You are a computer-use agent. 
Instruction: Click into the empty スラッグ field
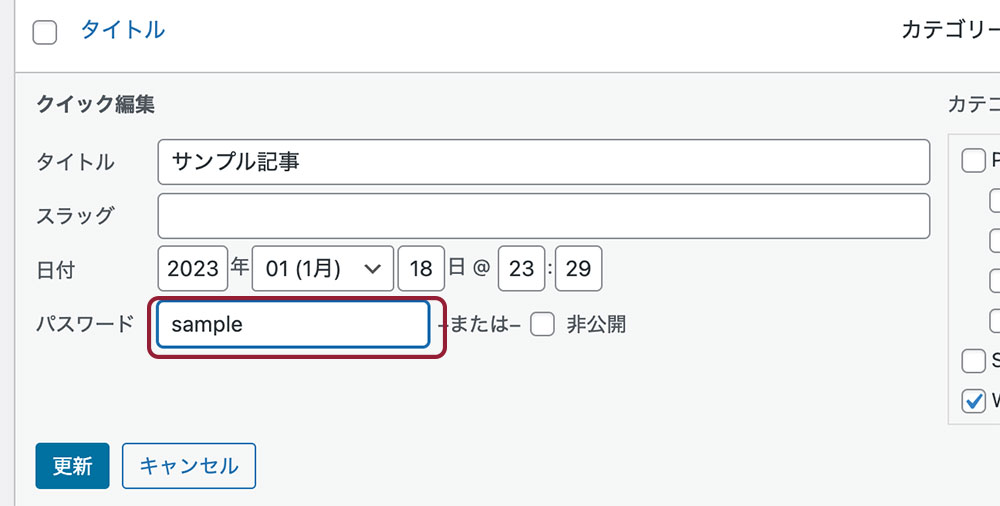coord(543,215)
